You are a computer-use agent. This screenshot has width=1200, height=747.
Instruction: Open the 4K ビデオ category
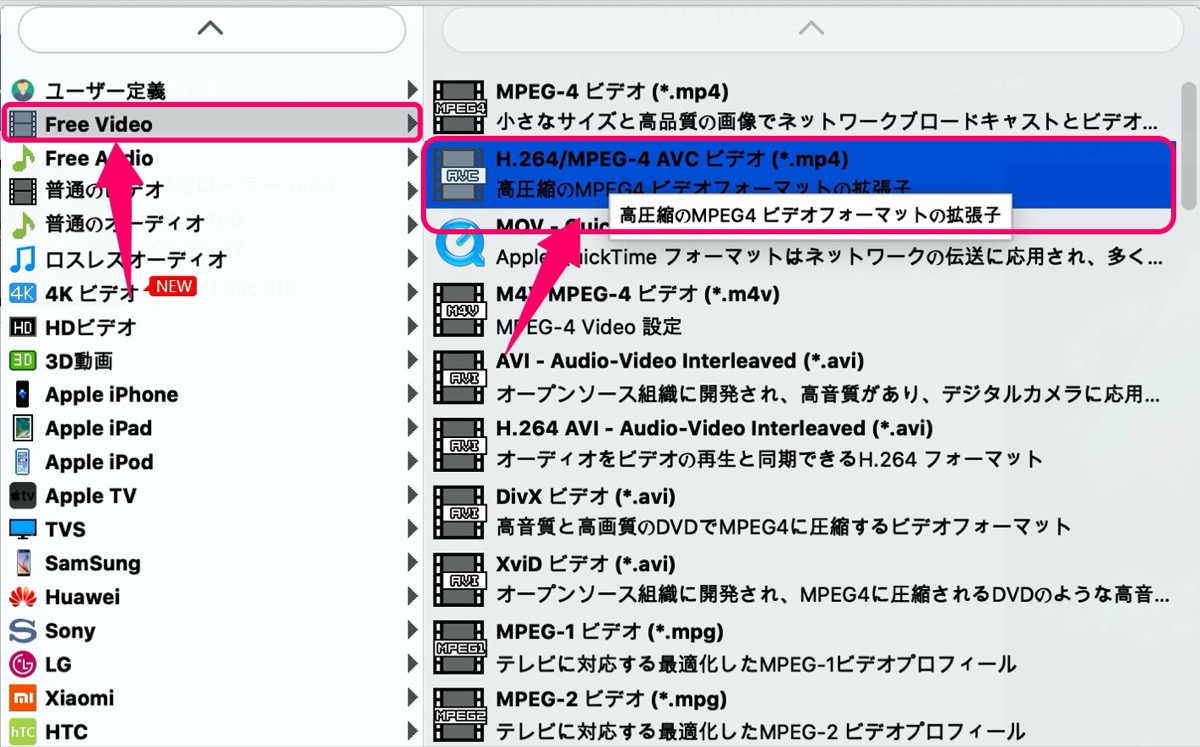[x=211, y=293]
